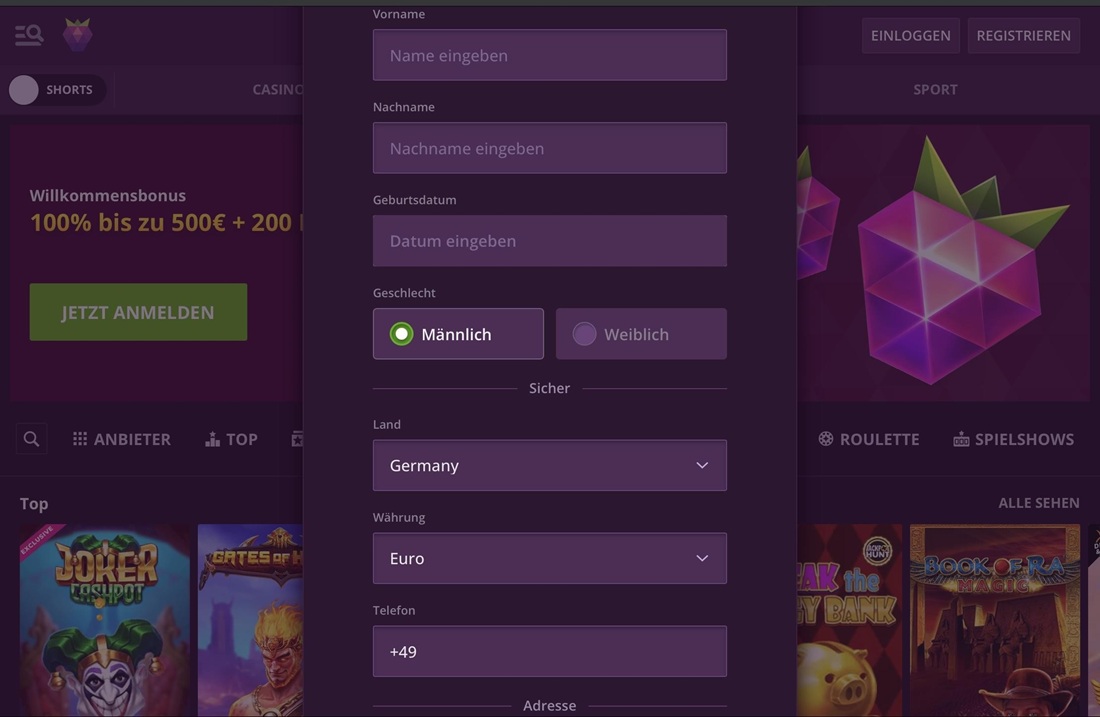Click the raspberry casino logo

[x=77, y=34]
